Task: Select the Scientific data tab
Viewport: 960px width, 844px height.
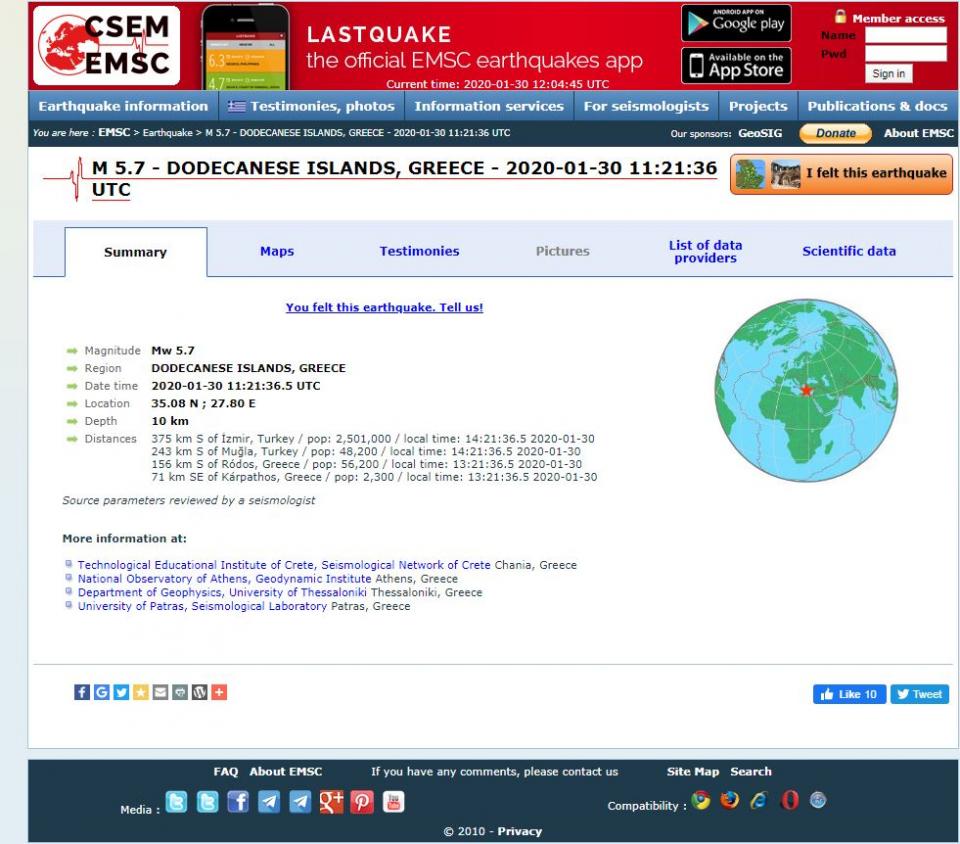Action: (x=849, y=251)
